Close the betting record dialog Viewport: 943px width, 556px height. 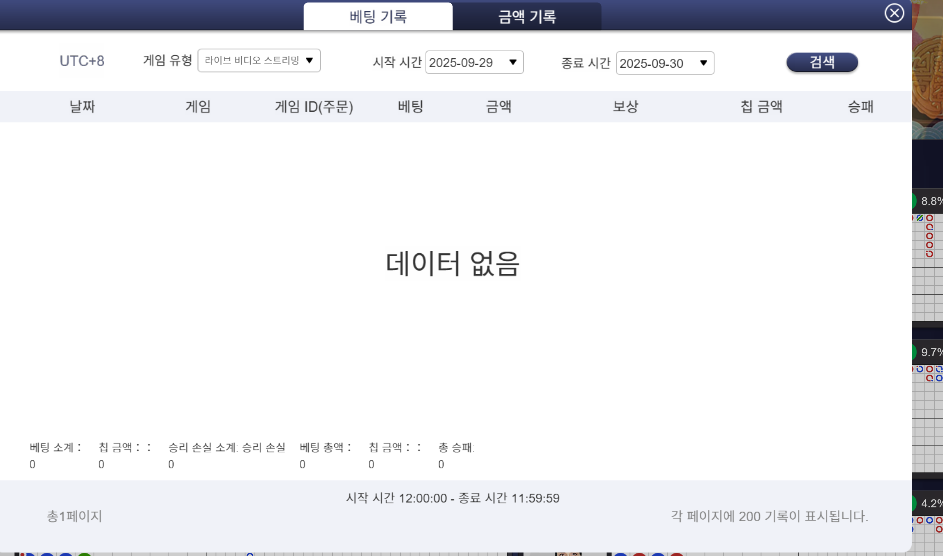894,13
